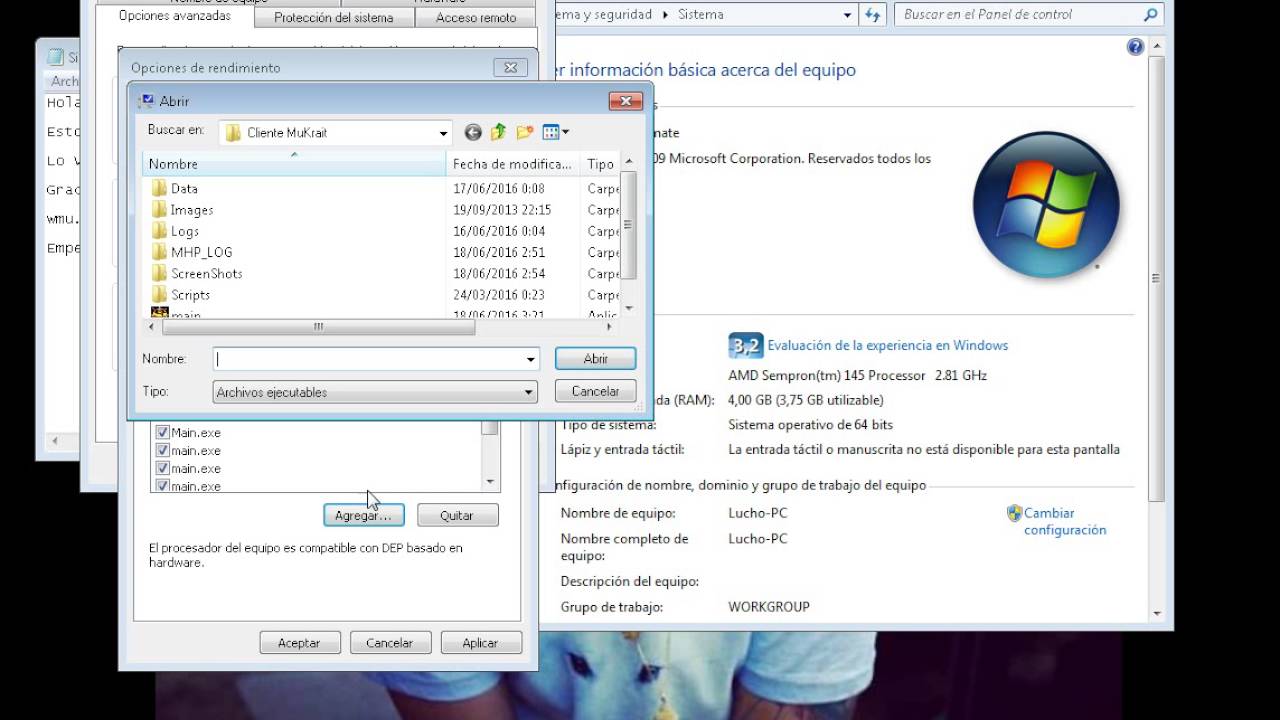The image size is (1280, 720).
Task: Click the shield icon beside Cambiar configuración
Action: (x=1014, y=513)
